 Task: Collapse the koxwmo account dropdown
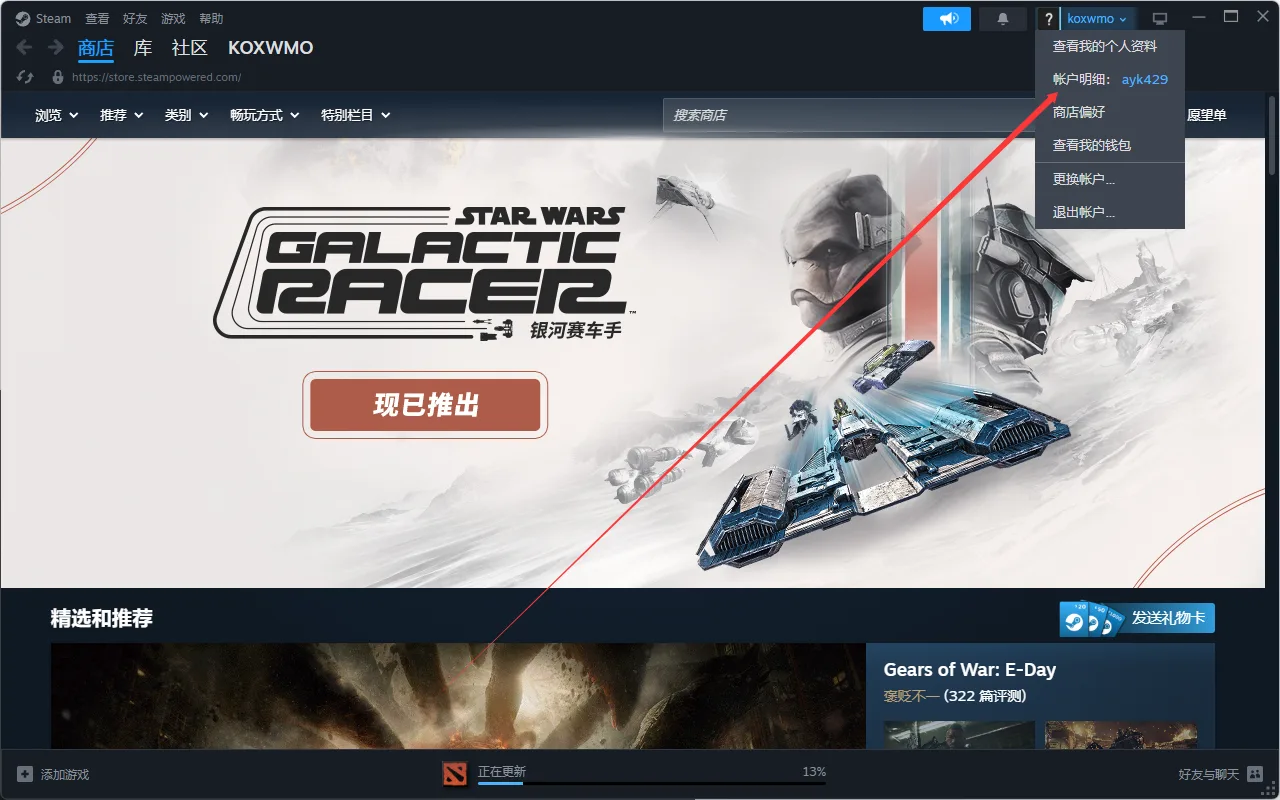1097,19
